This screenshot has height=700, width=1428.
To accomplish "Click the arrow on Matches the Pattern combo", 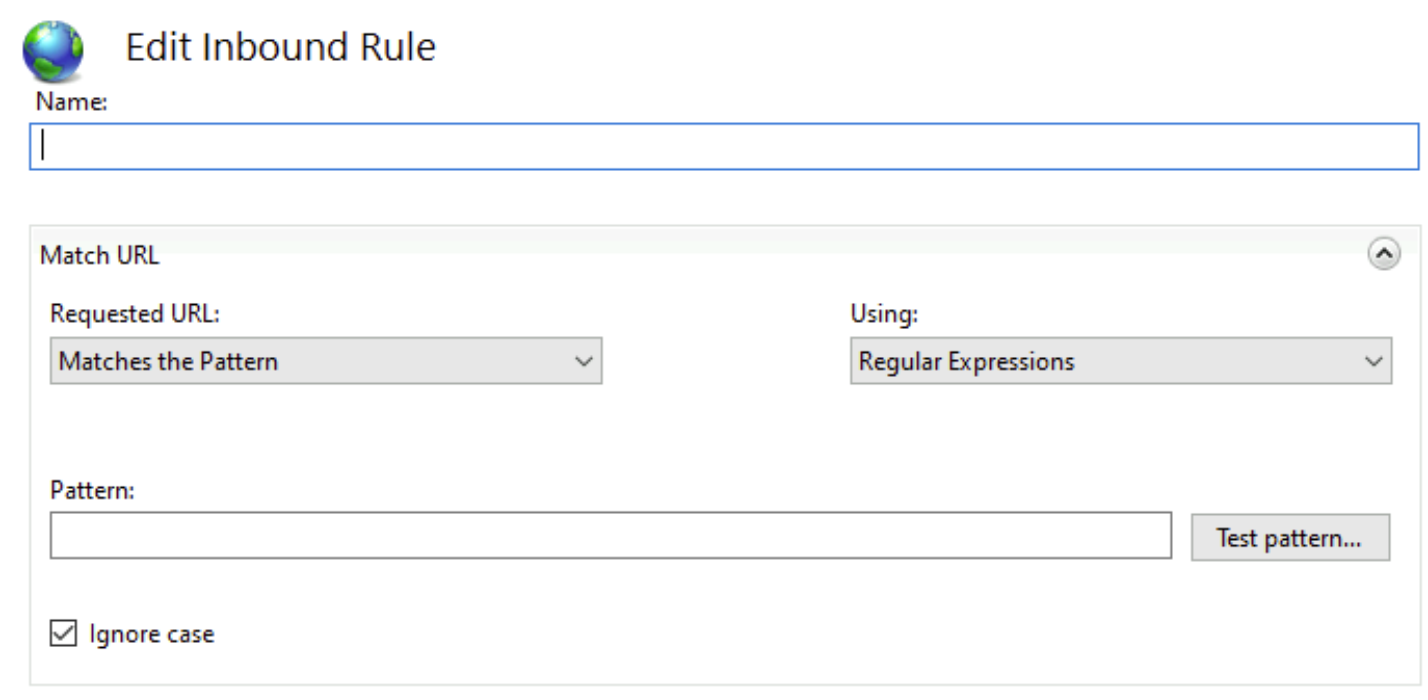I will tap(584, 361).
